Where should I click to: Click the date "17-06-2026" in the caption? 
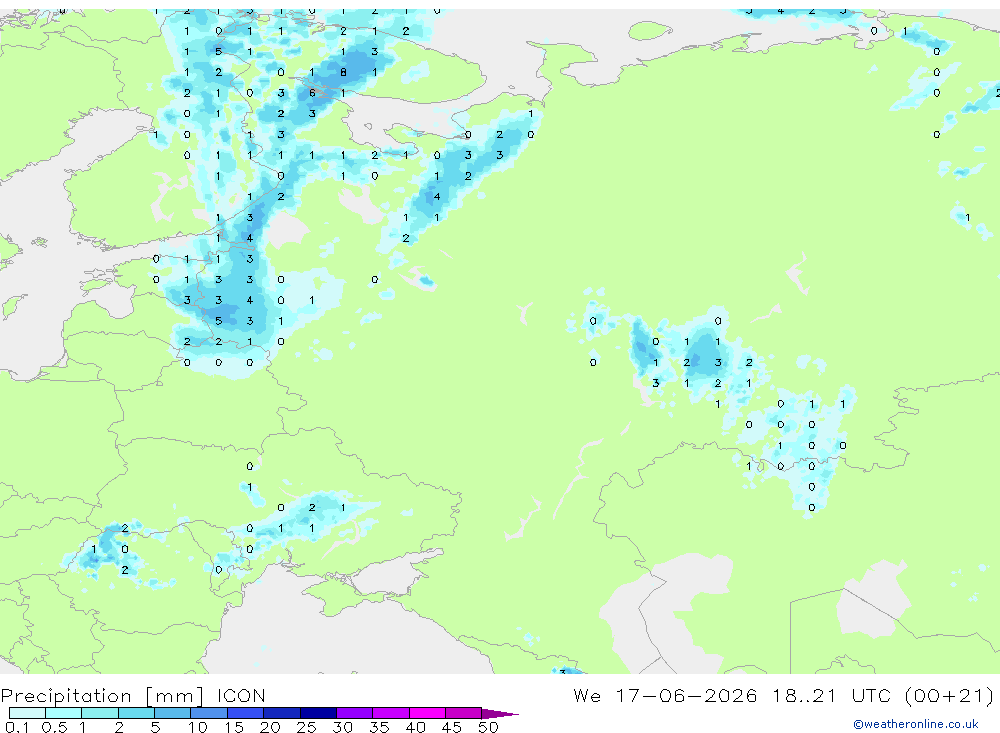[686, 695]
